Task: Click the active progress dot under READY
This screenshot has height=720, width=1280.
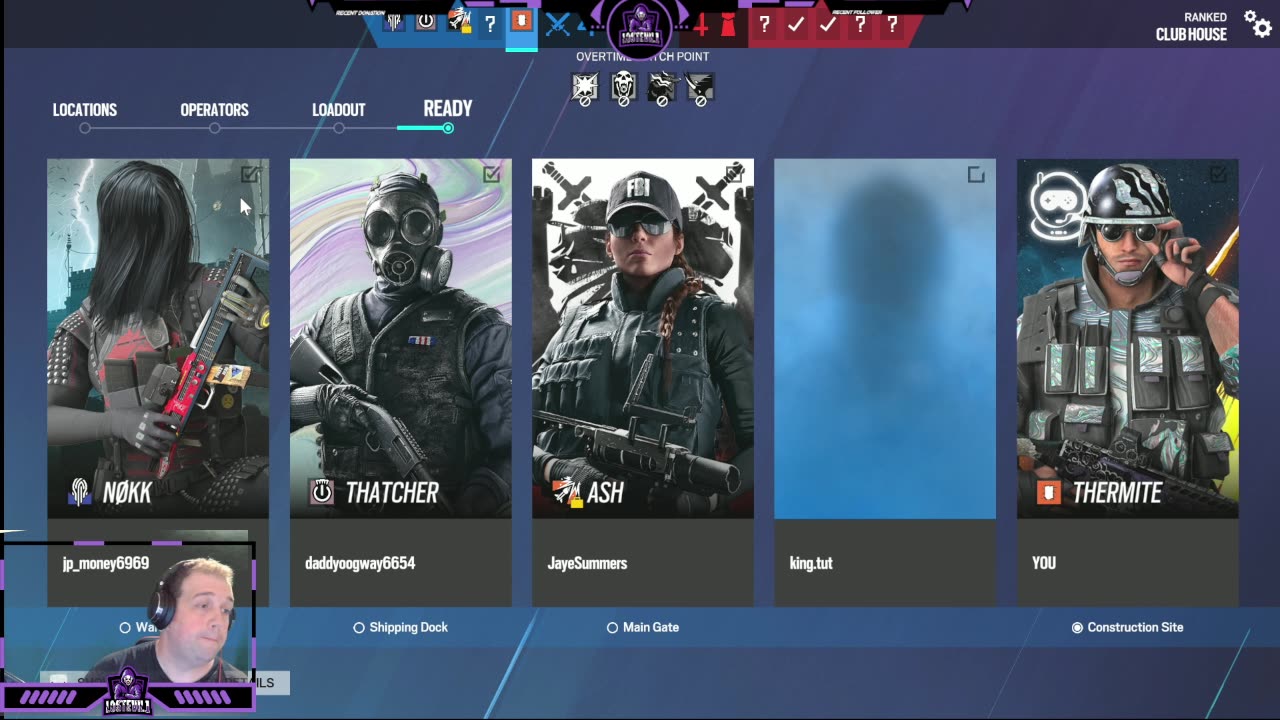Action: (x=448, y=128)
